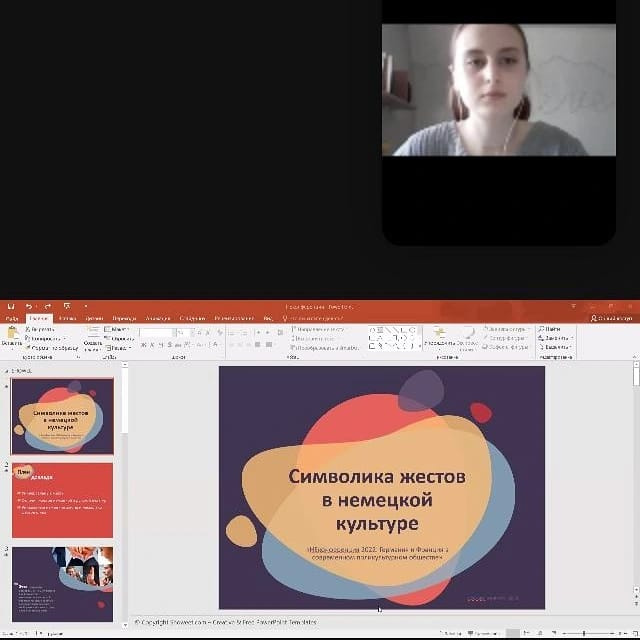The height and width of the screenshot is (640, 640).
Task: Switch to the Insert (Вставка) ribbon tab
Action: pos(67,318)
